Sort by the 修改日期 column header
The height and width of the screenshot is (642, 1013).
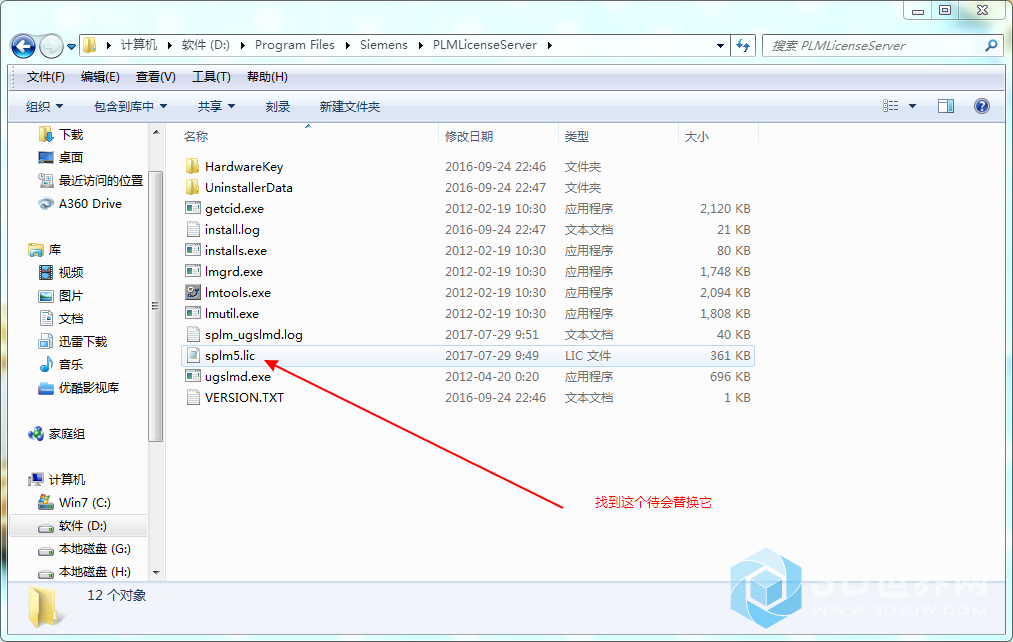[x=469, y=136]
